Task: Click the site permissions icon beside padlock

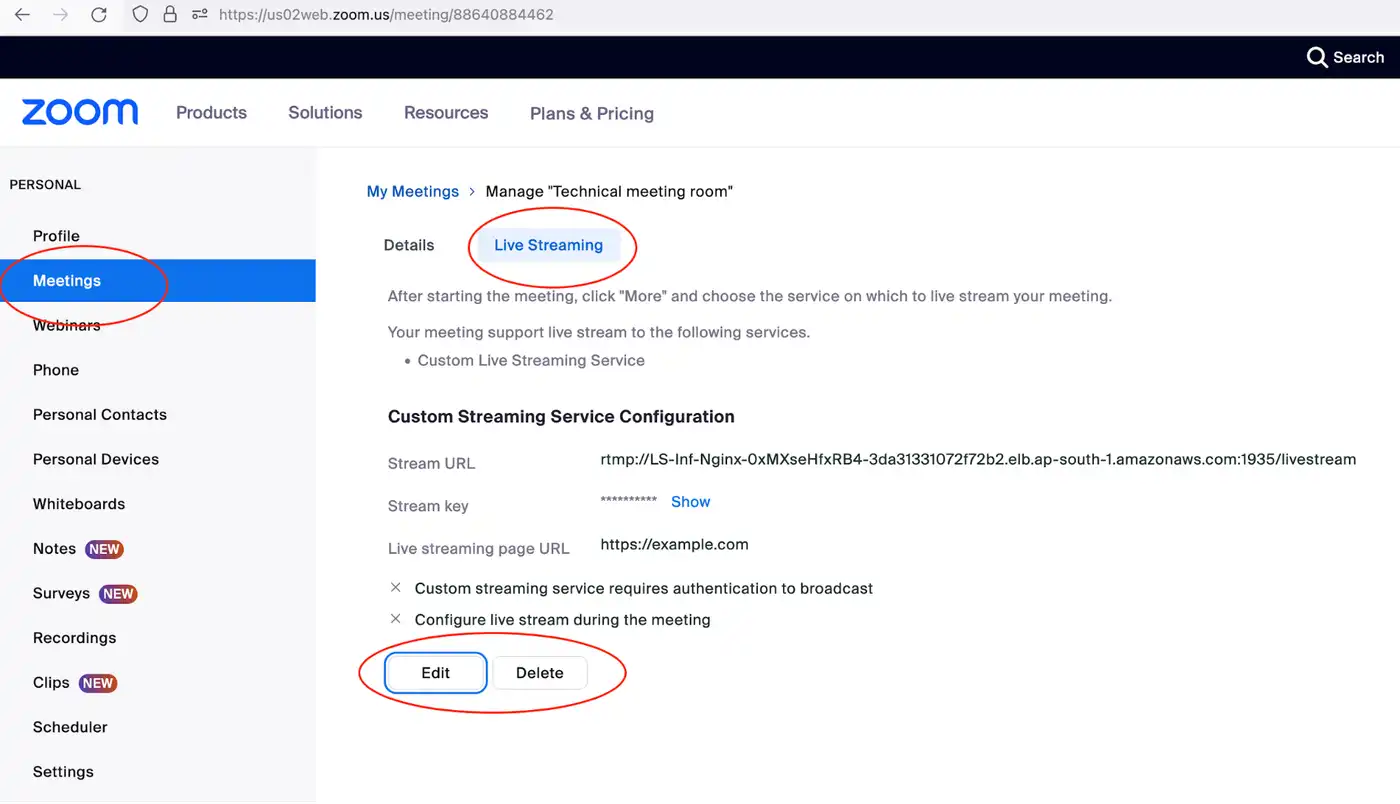Action: (x=199, y=15)
